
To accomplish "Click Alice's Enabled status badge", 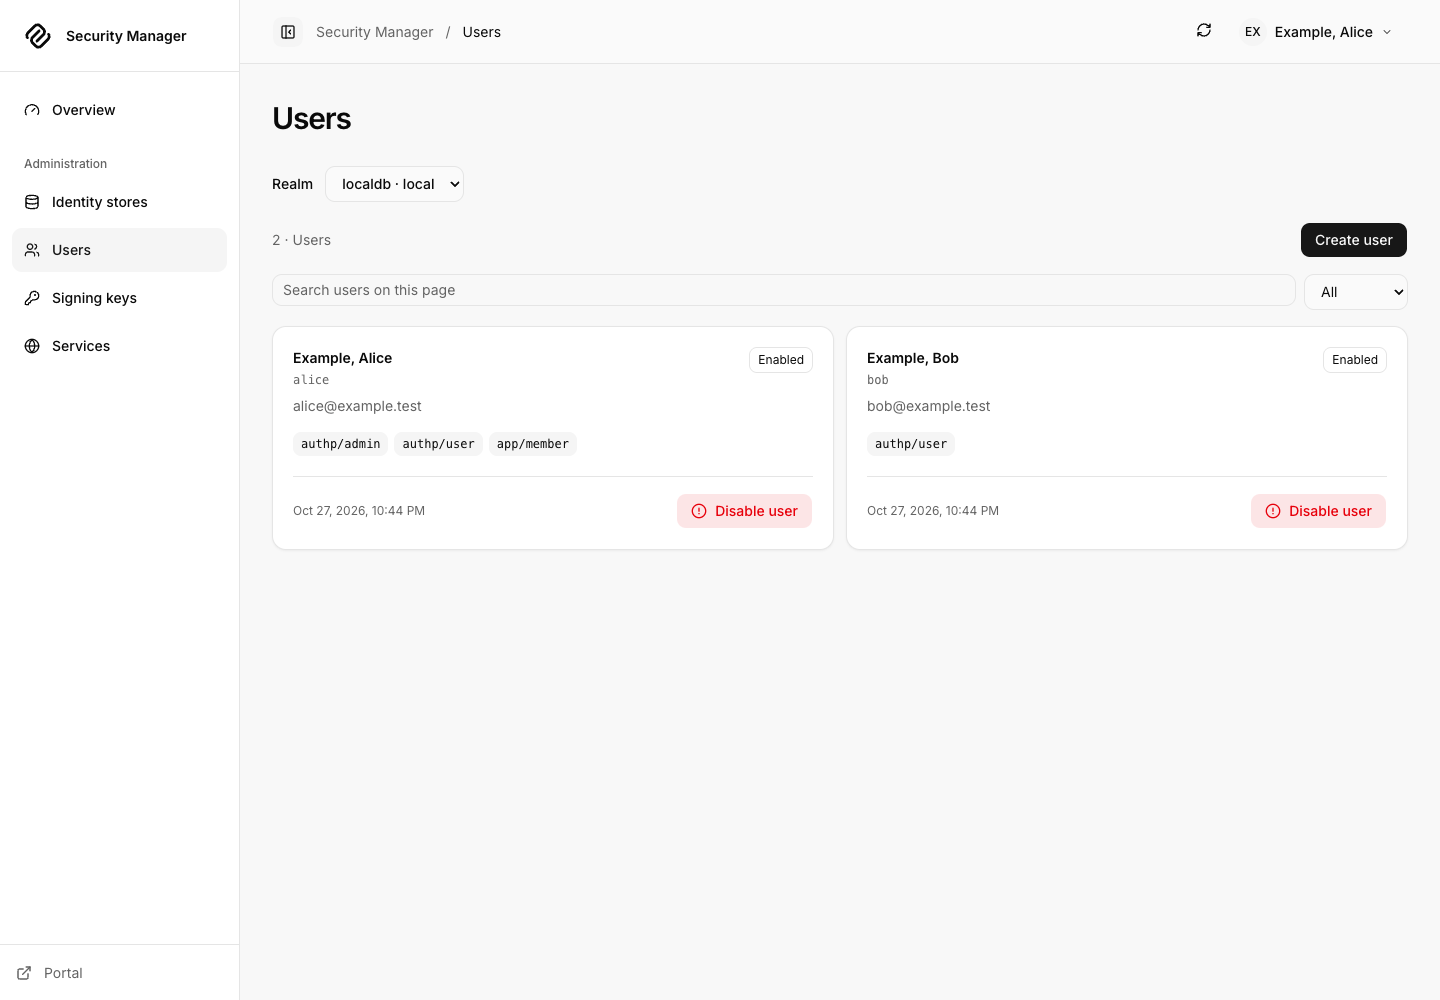I will point(781,360).
